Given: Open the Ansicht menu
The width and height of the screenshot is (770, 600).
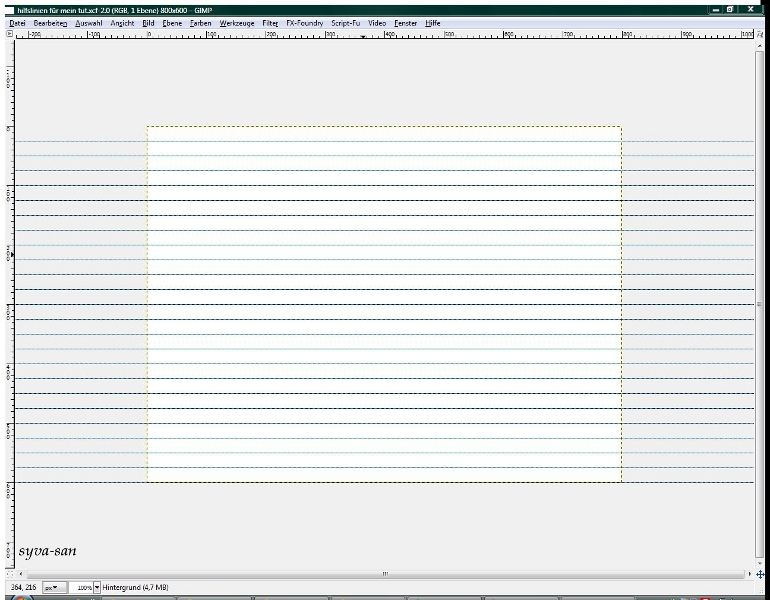Looking at the screenshot, I should click(x=122, y=23).
